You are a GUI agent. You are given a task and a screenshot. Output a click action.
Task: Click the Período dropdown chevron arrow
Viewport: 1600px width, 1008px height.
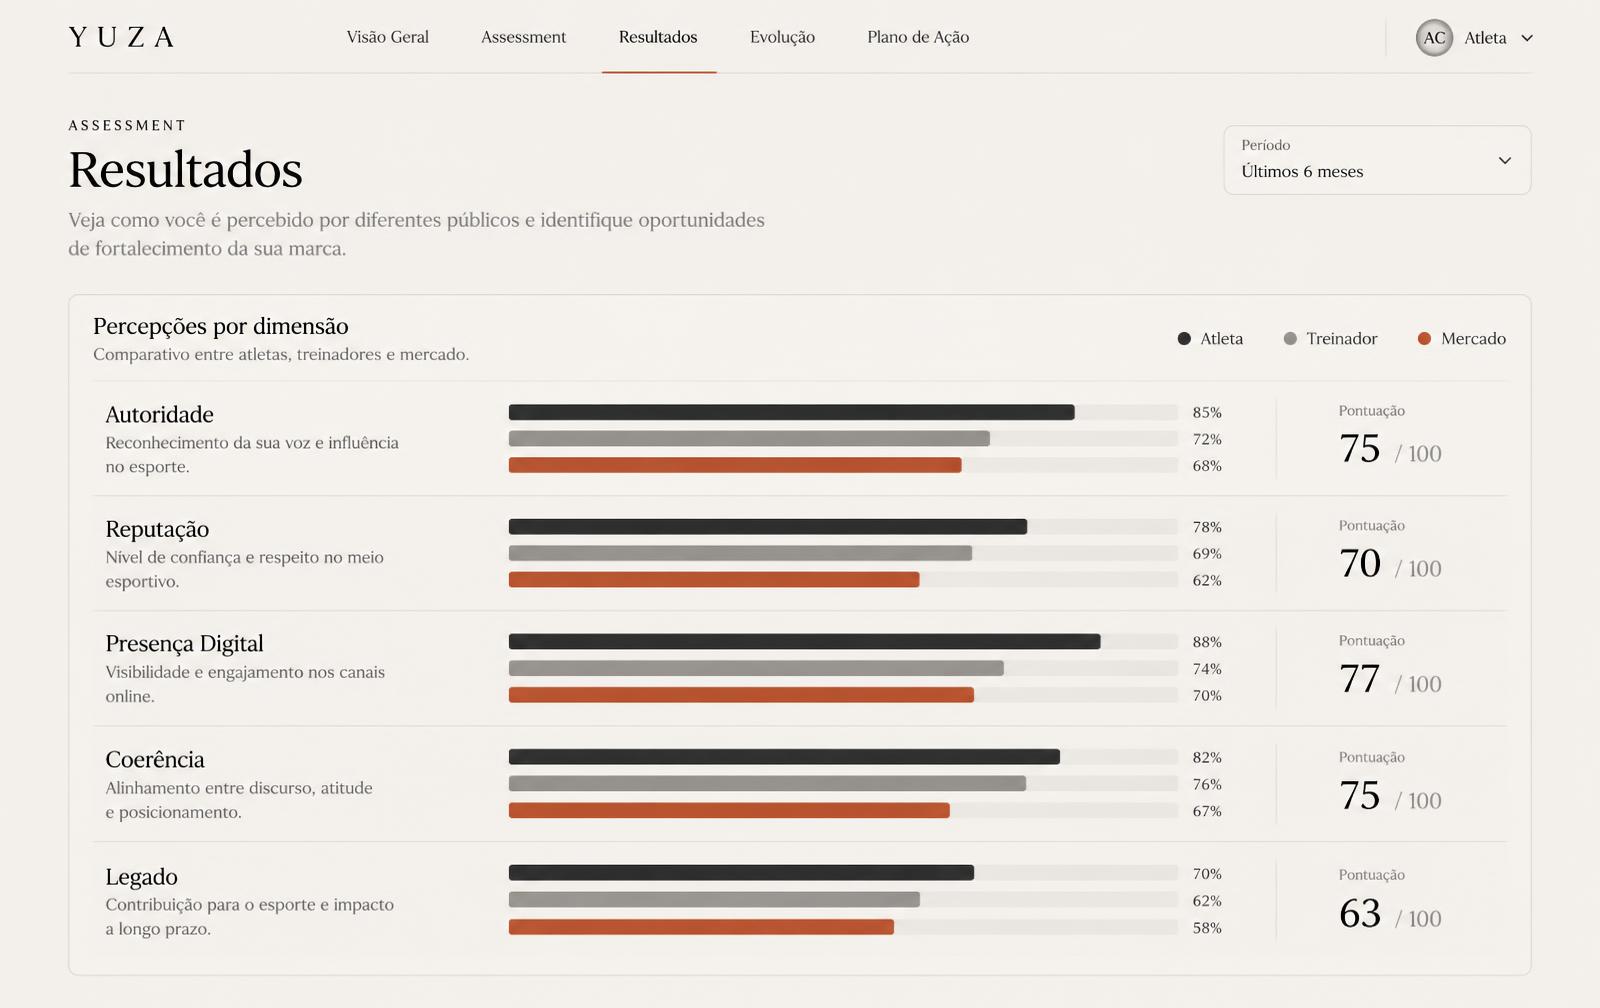pyautogui.click(x=1504, y=160)
